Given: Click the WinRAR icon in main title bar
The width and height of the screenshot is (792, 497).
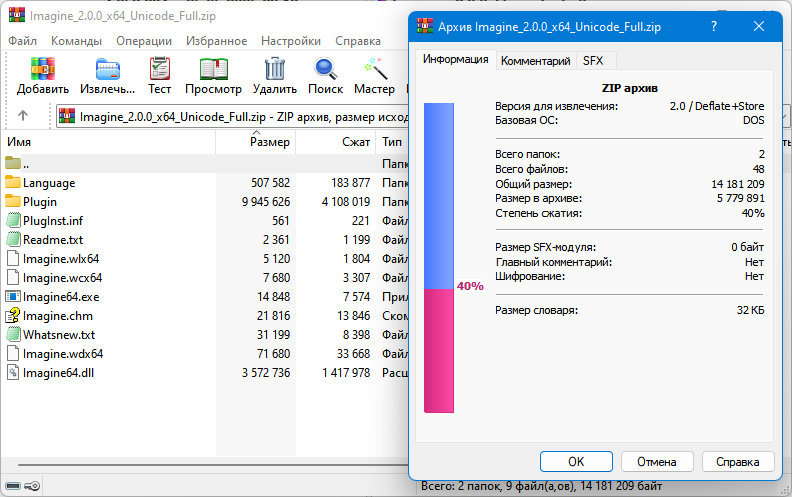Looking at the screenshot, I should point(17,14).
